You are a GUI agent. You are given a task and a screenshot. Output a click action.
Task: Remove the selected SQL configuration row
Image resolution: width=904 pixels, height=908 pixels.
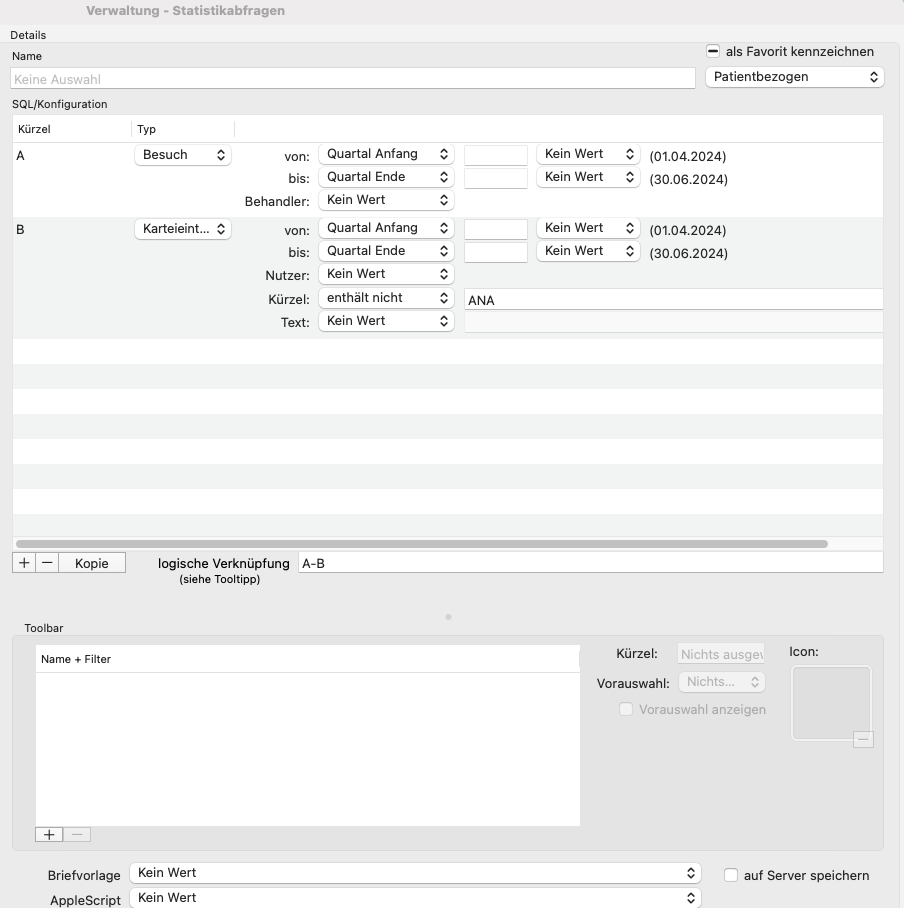[x=47, y=563]
